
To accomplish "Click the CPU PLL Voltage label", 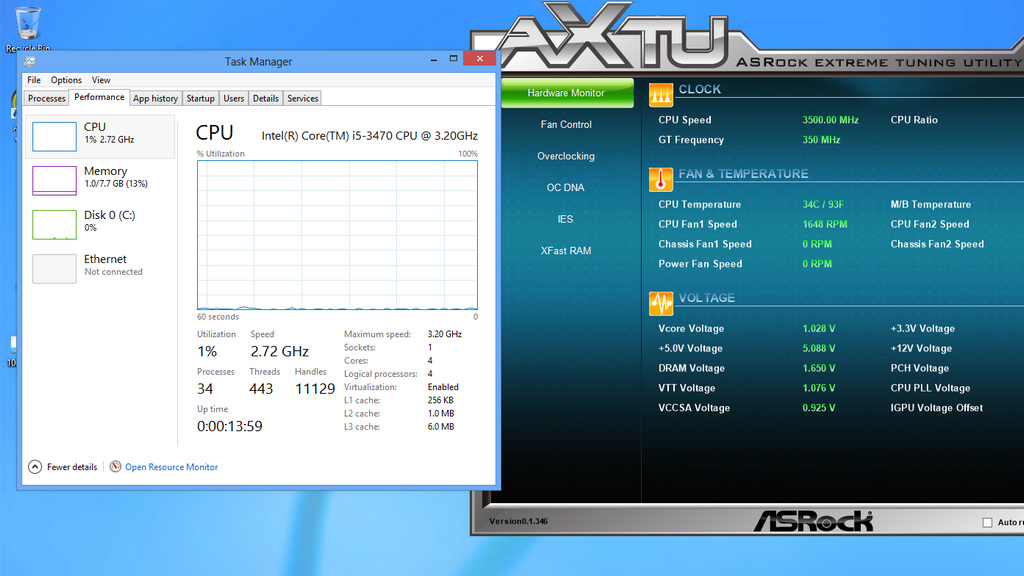I will point(930,388).
